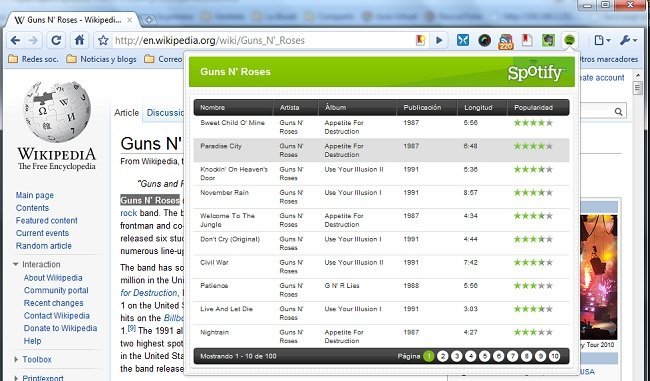Screen dimensions: 650x381
Task: Open Donate to Wikipedia link
Action: 60,328
